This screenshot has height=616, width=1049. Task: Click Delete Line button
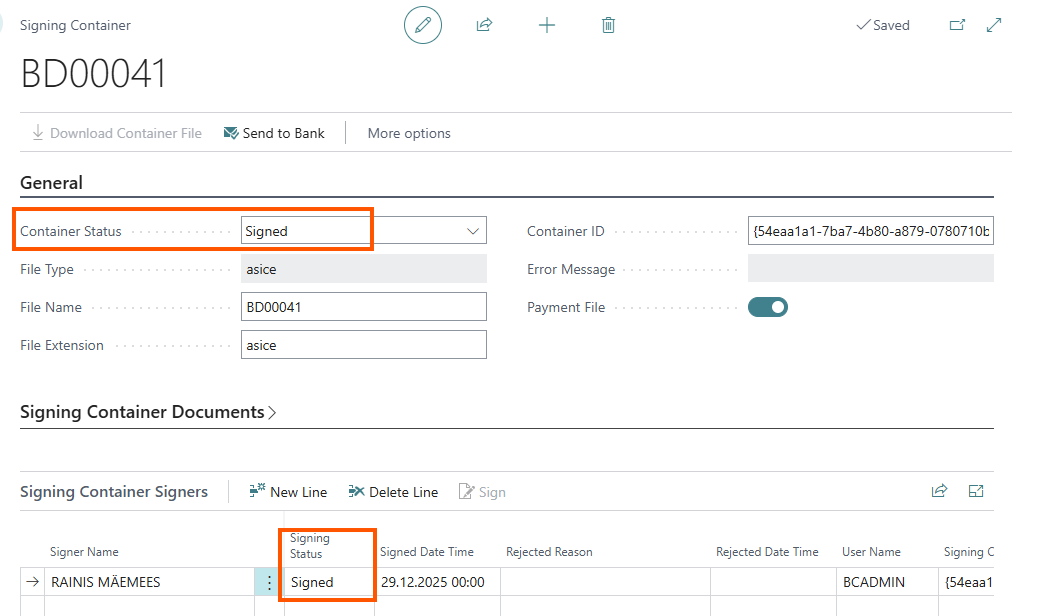pyautogui.click(x=393, y=492)
